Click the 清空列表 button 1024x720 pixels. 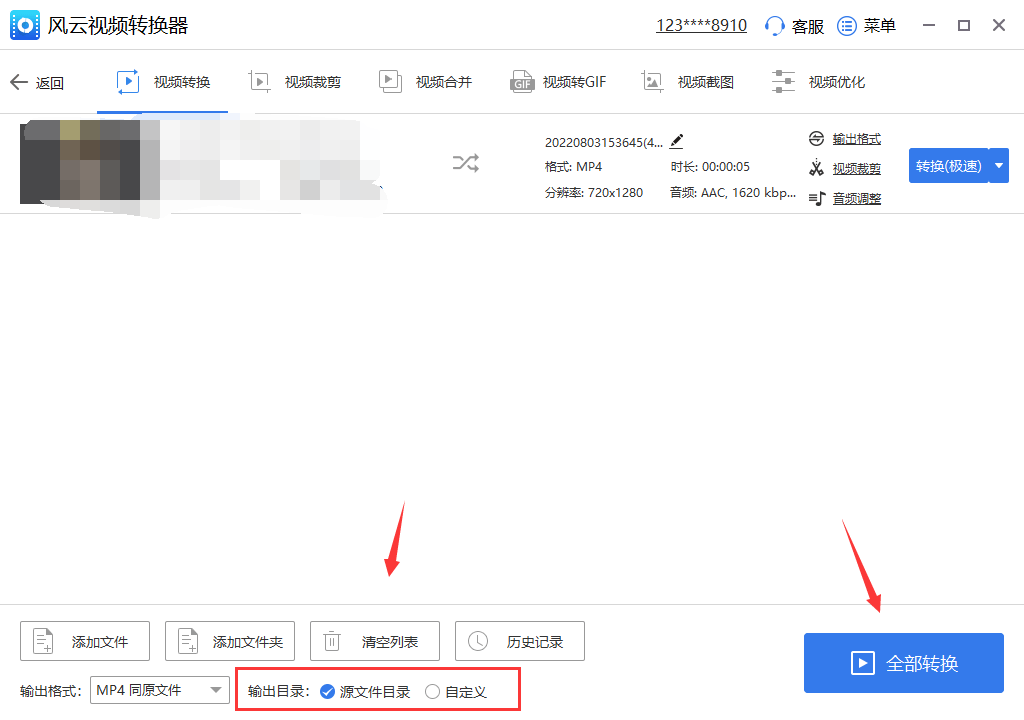(x=375, y=642)
